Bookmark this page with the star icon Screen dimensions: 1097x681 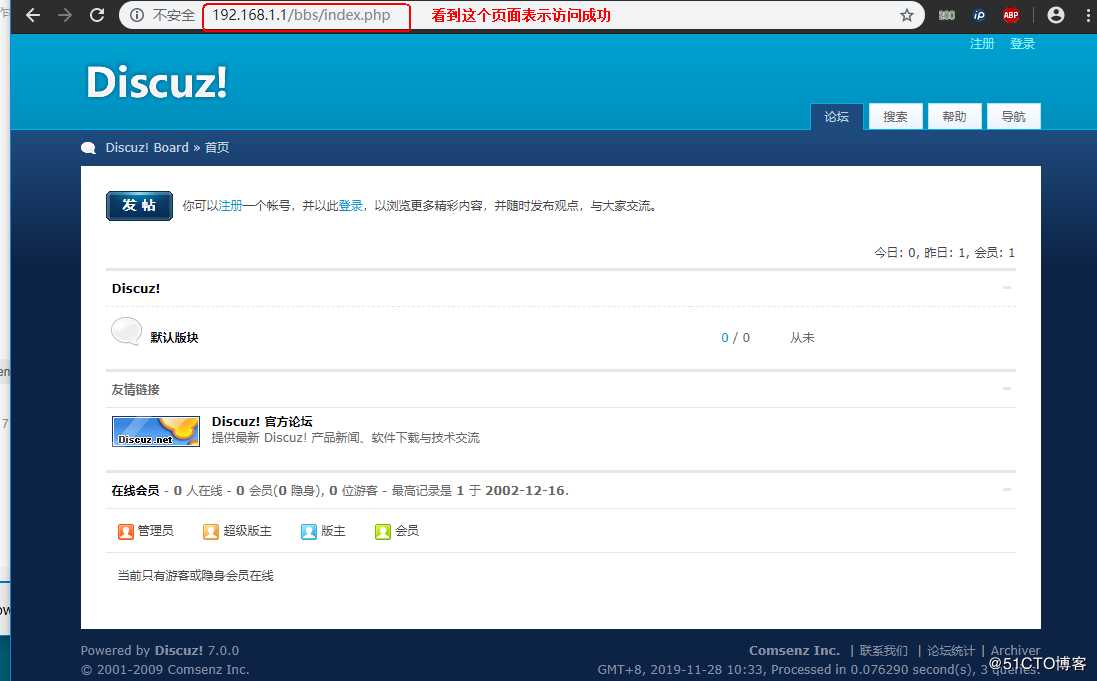[x=907, y=15]
